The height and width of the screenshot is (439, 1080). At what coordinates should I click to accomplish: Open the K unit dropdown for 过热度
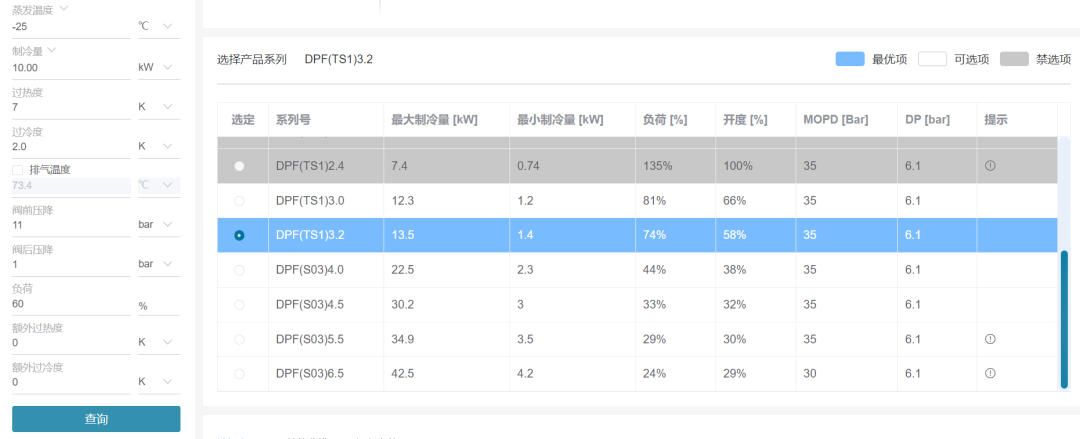[158, 107]
